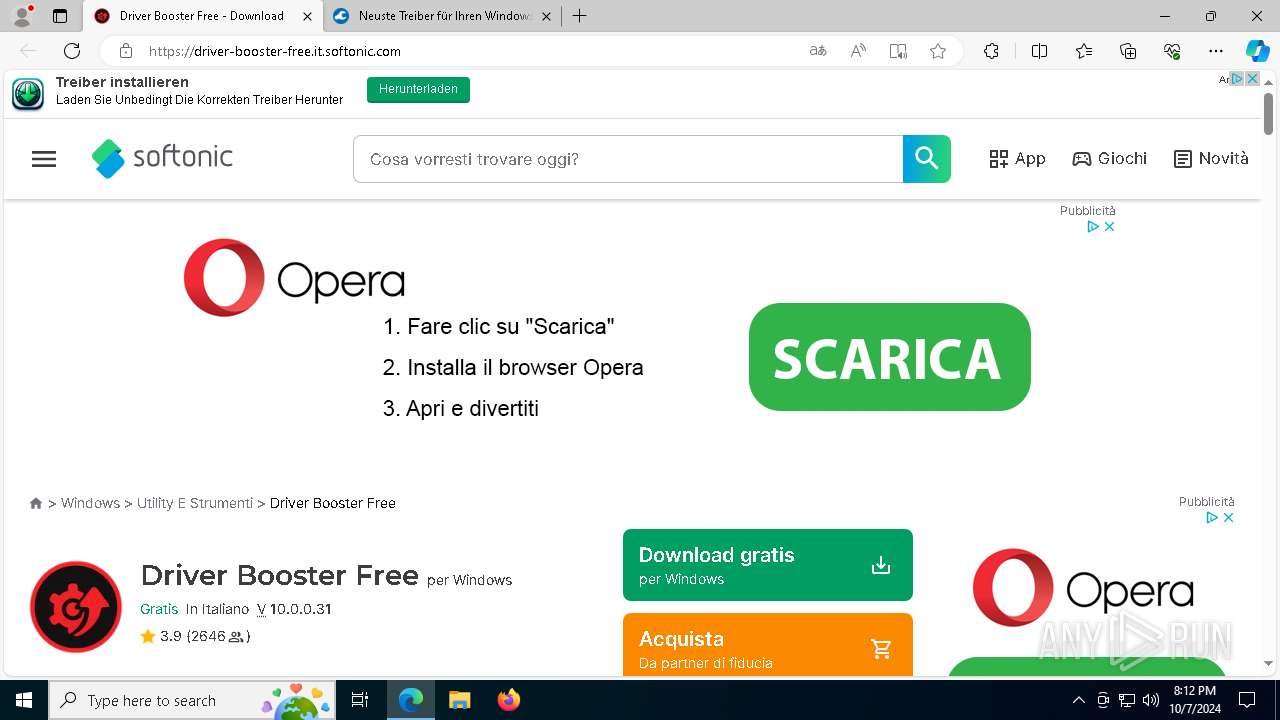1280x720 pixels.
Task: Open the Copilot sidebar icon
Action: 1257,51
